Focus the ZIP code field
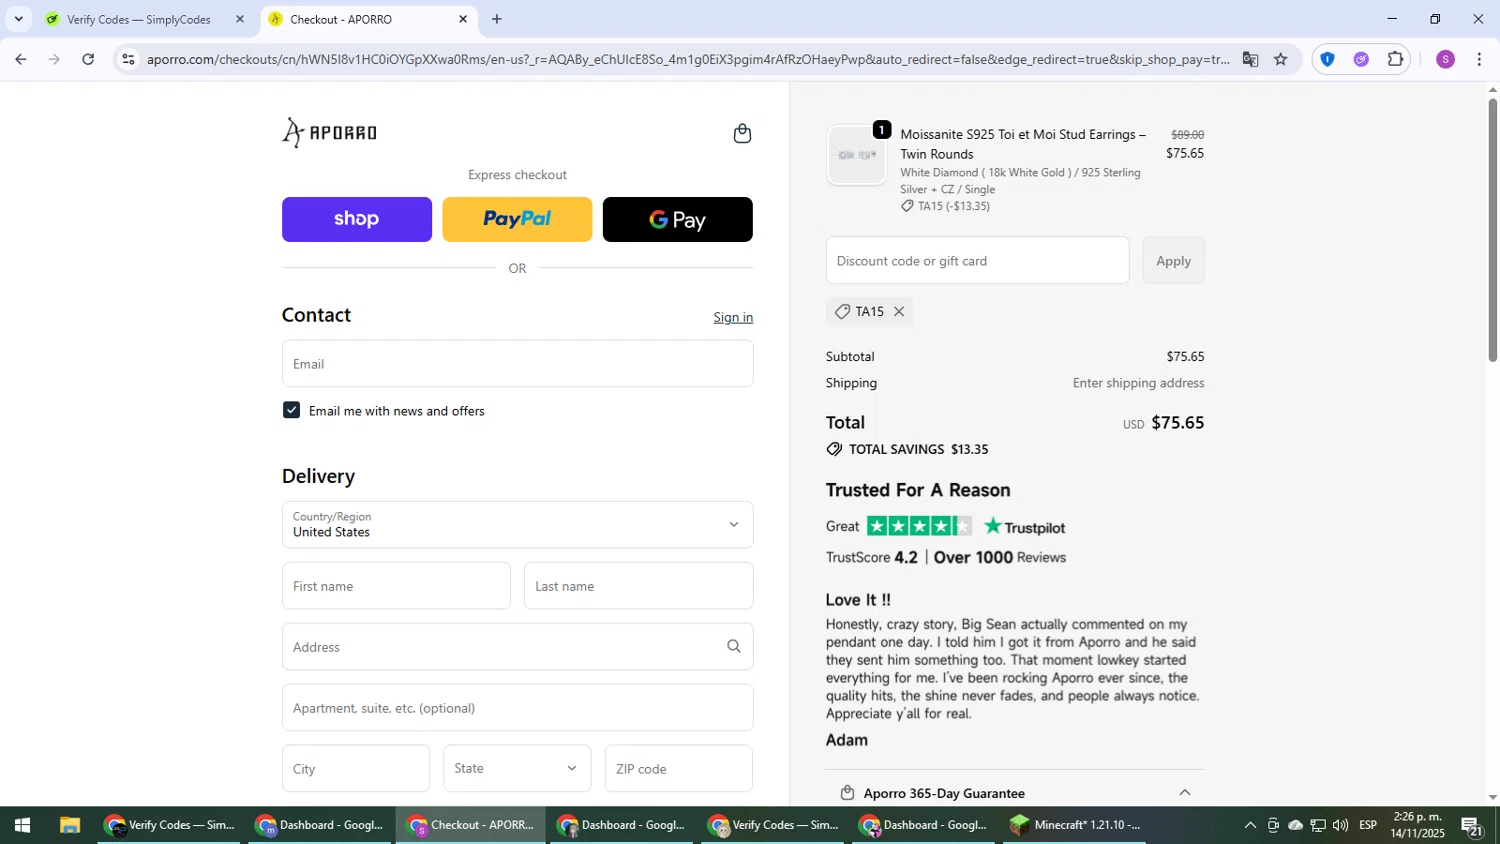 tap(679, 769)
